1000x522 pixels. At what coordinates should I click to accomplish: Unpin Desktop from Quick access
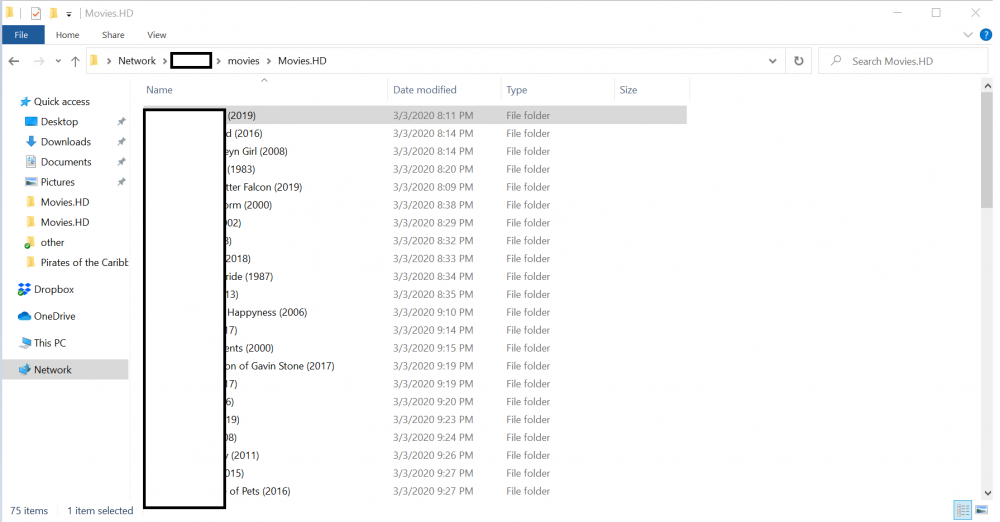[121, 121]
